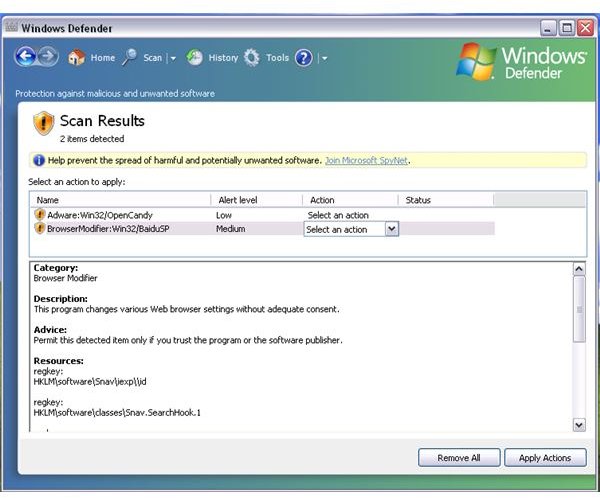Select the Adware:Win32/OpenCandy entry
Screen dimensions: 600x498
(x=100, y=215)
